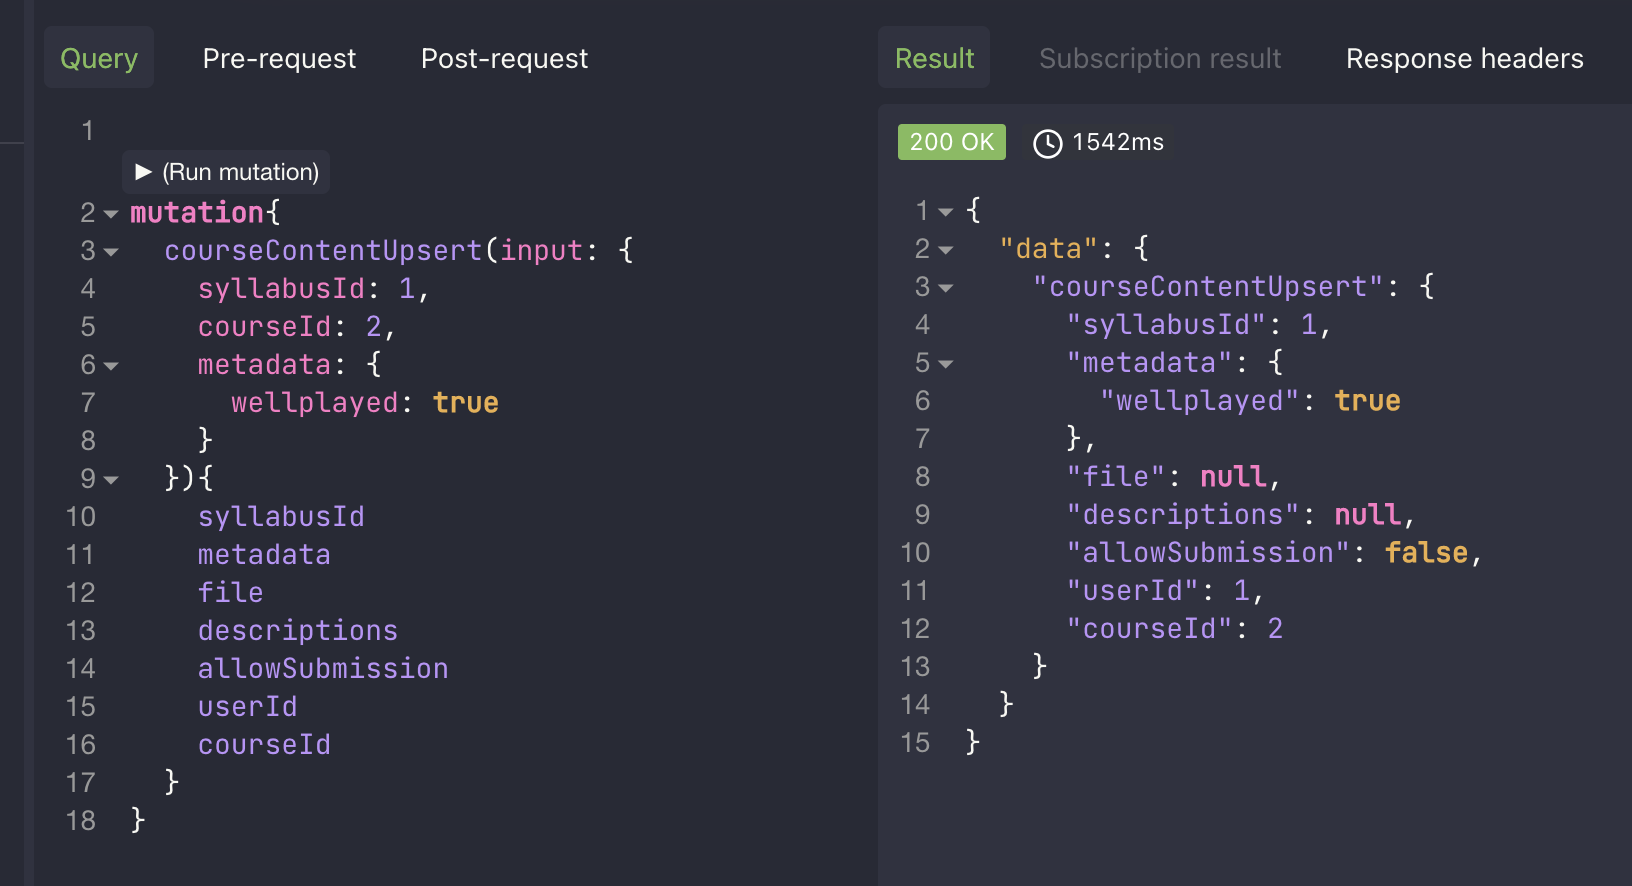Click the wellplayed: true value in the query

click(x=465, y=402)
